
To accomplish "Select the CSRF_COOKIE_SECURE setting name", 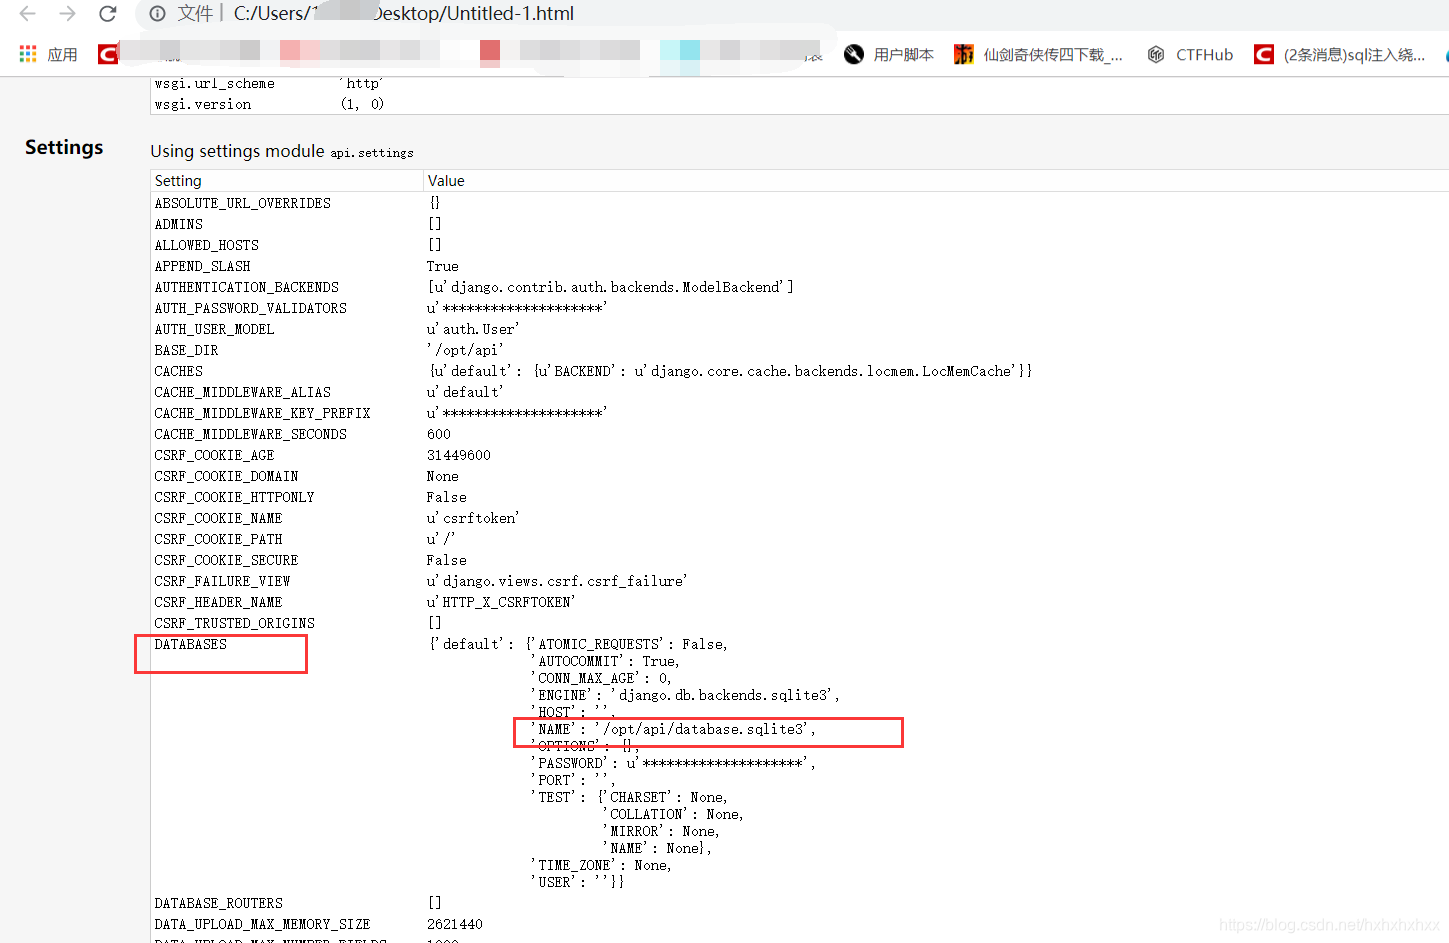I will click(x=226, y=560).
